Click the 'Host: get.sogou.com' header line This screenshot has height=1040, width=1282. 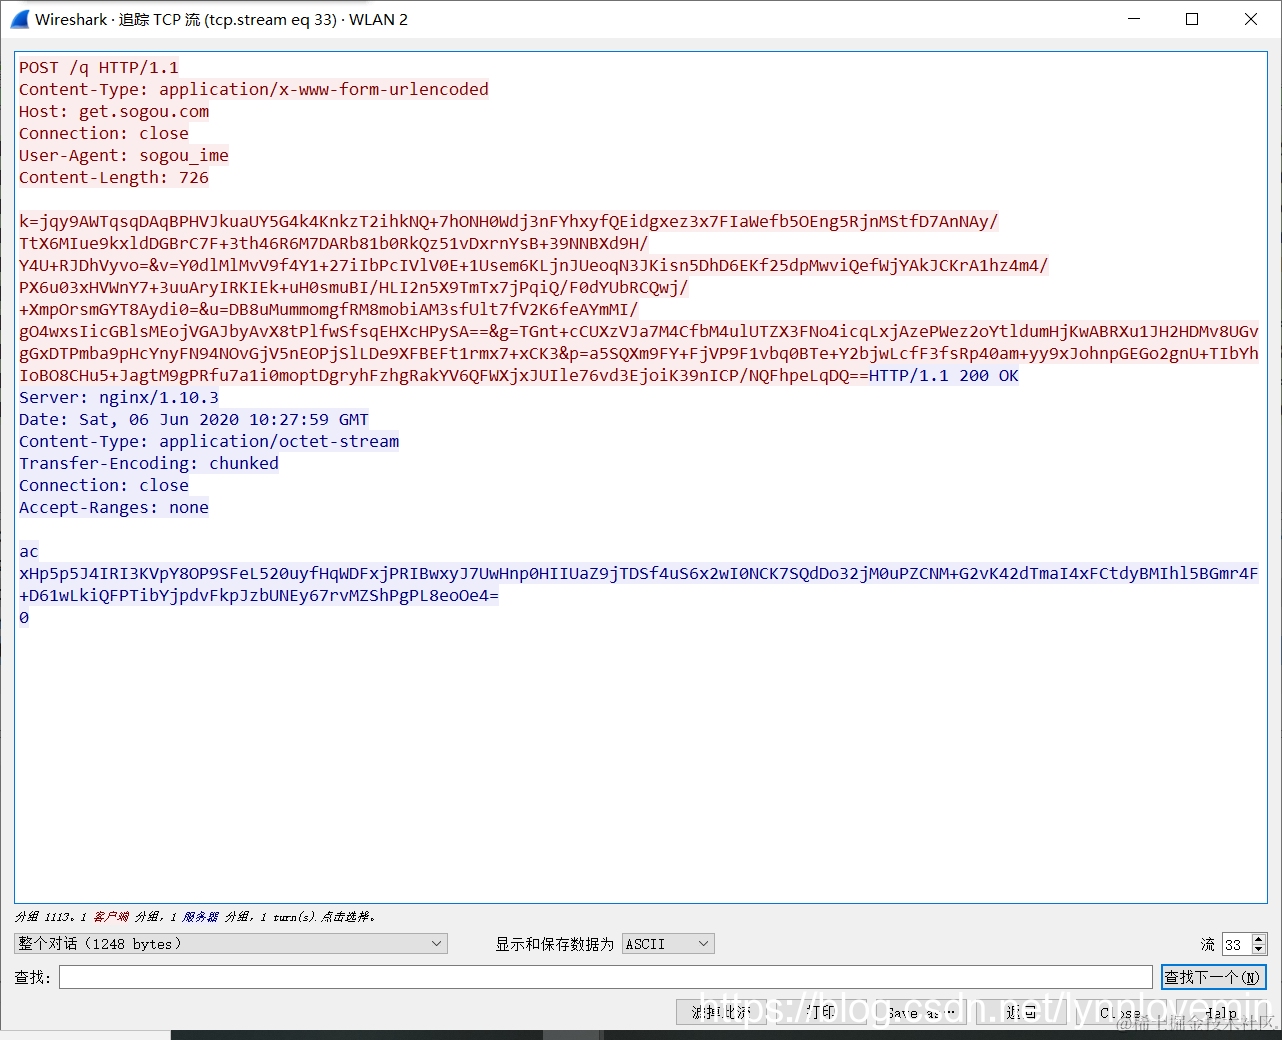coord(114,112)
